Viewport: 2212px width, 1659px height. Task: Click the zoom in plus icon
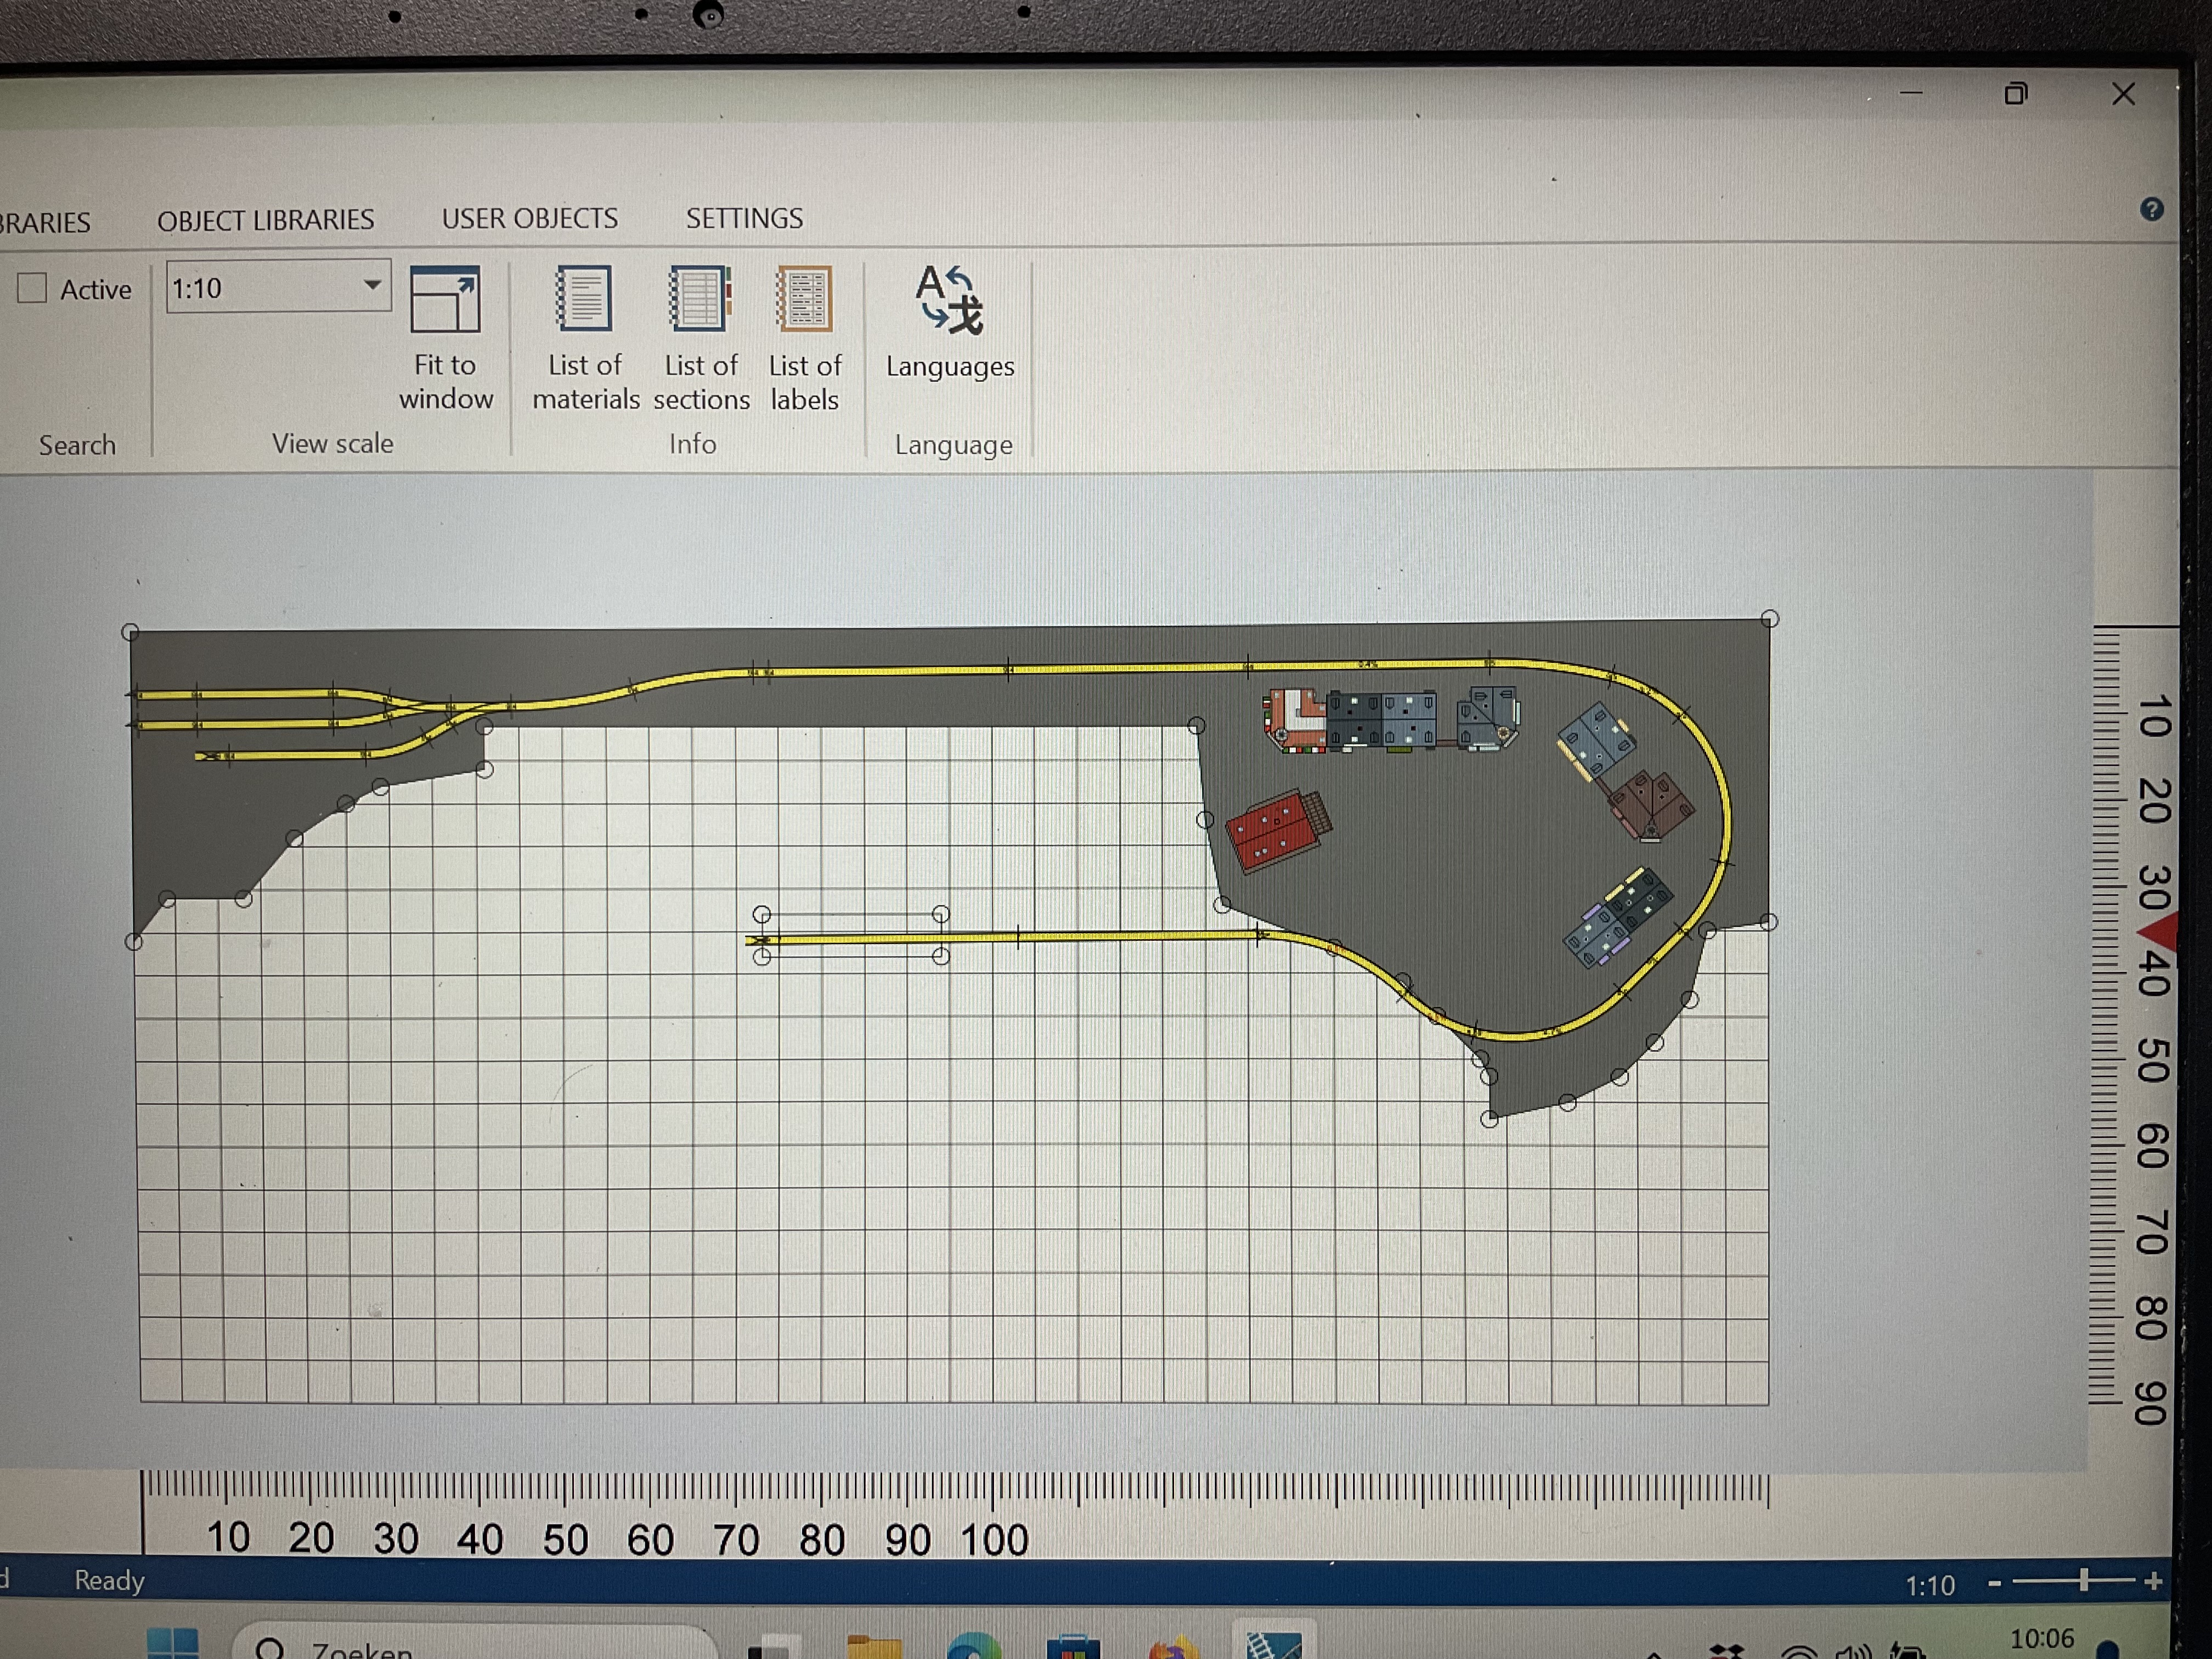[x=2153, y=1581]
